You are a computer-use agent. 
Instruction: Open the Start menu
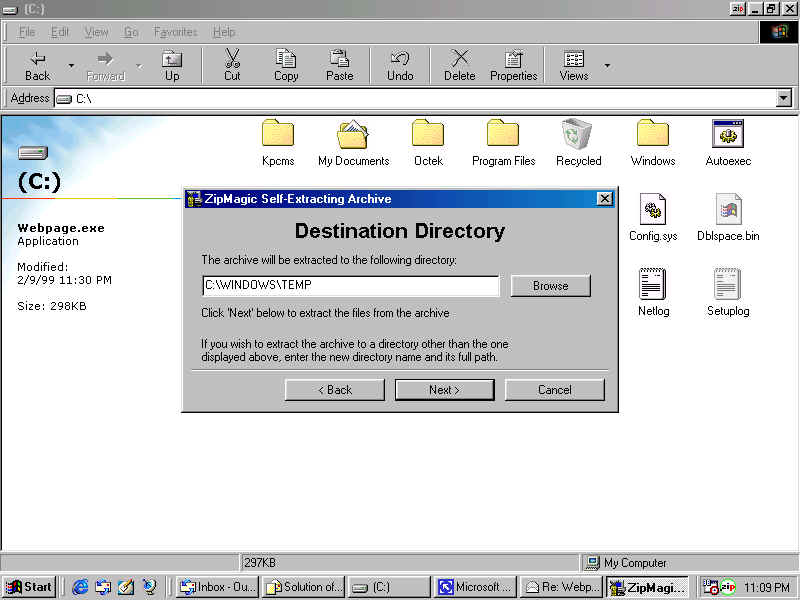pyautogui.click(x=29, y=587)
